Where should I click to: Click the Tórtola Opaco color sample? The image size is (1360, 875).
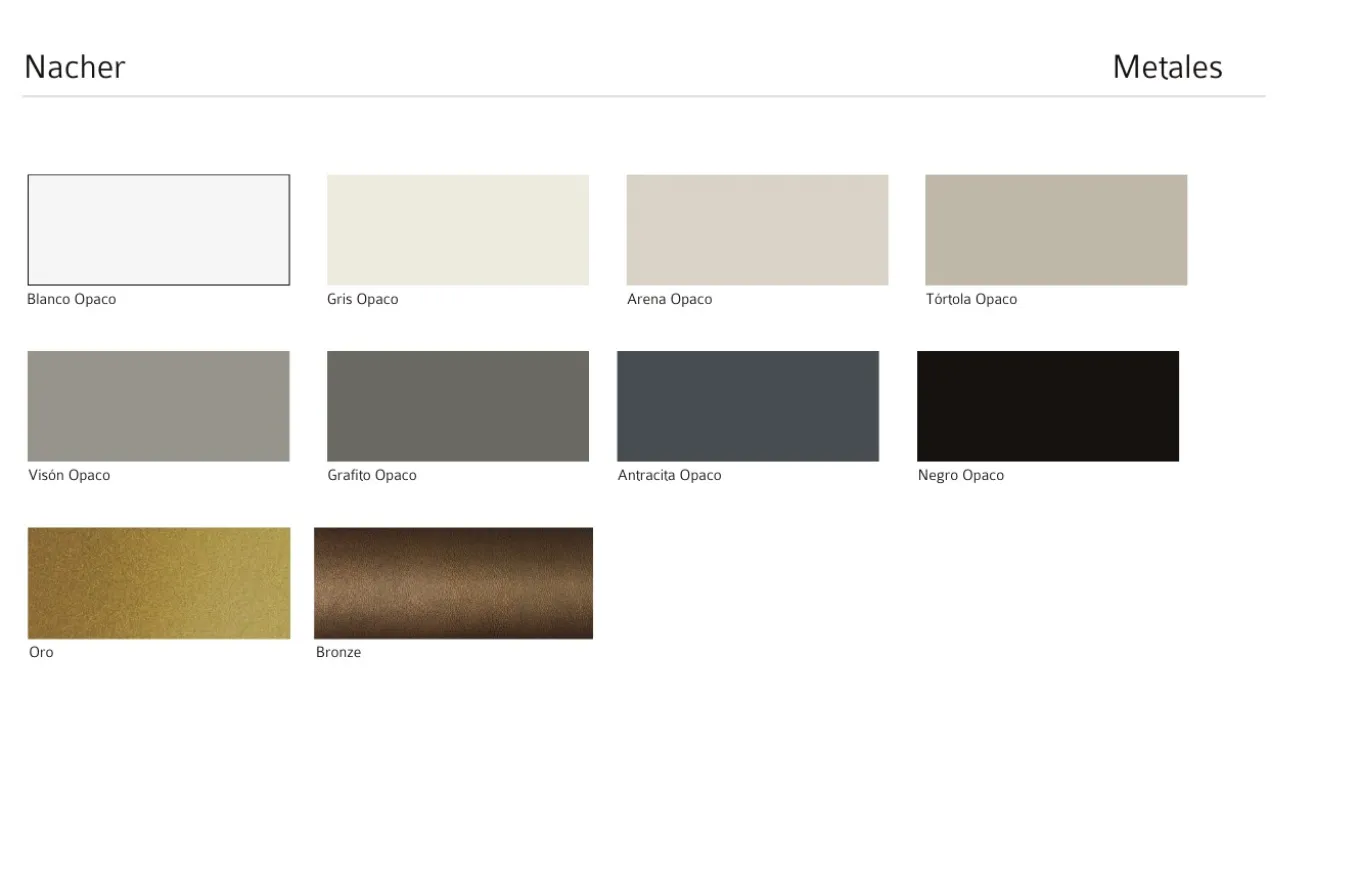(1056, 230)
